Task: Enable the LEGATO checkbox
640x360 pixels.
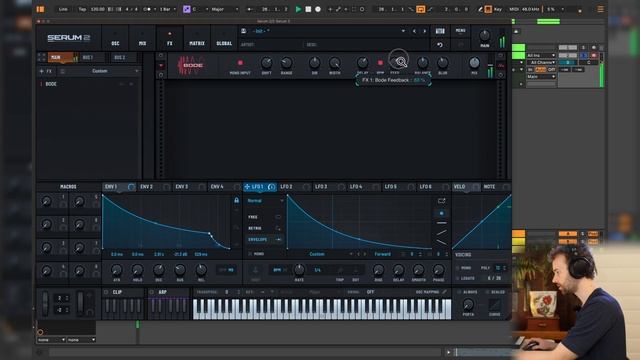Action: [x=458, y=278]
